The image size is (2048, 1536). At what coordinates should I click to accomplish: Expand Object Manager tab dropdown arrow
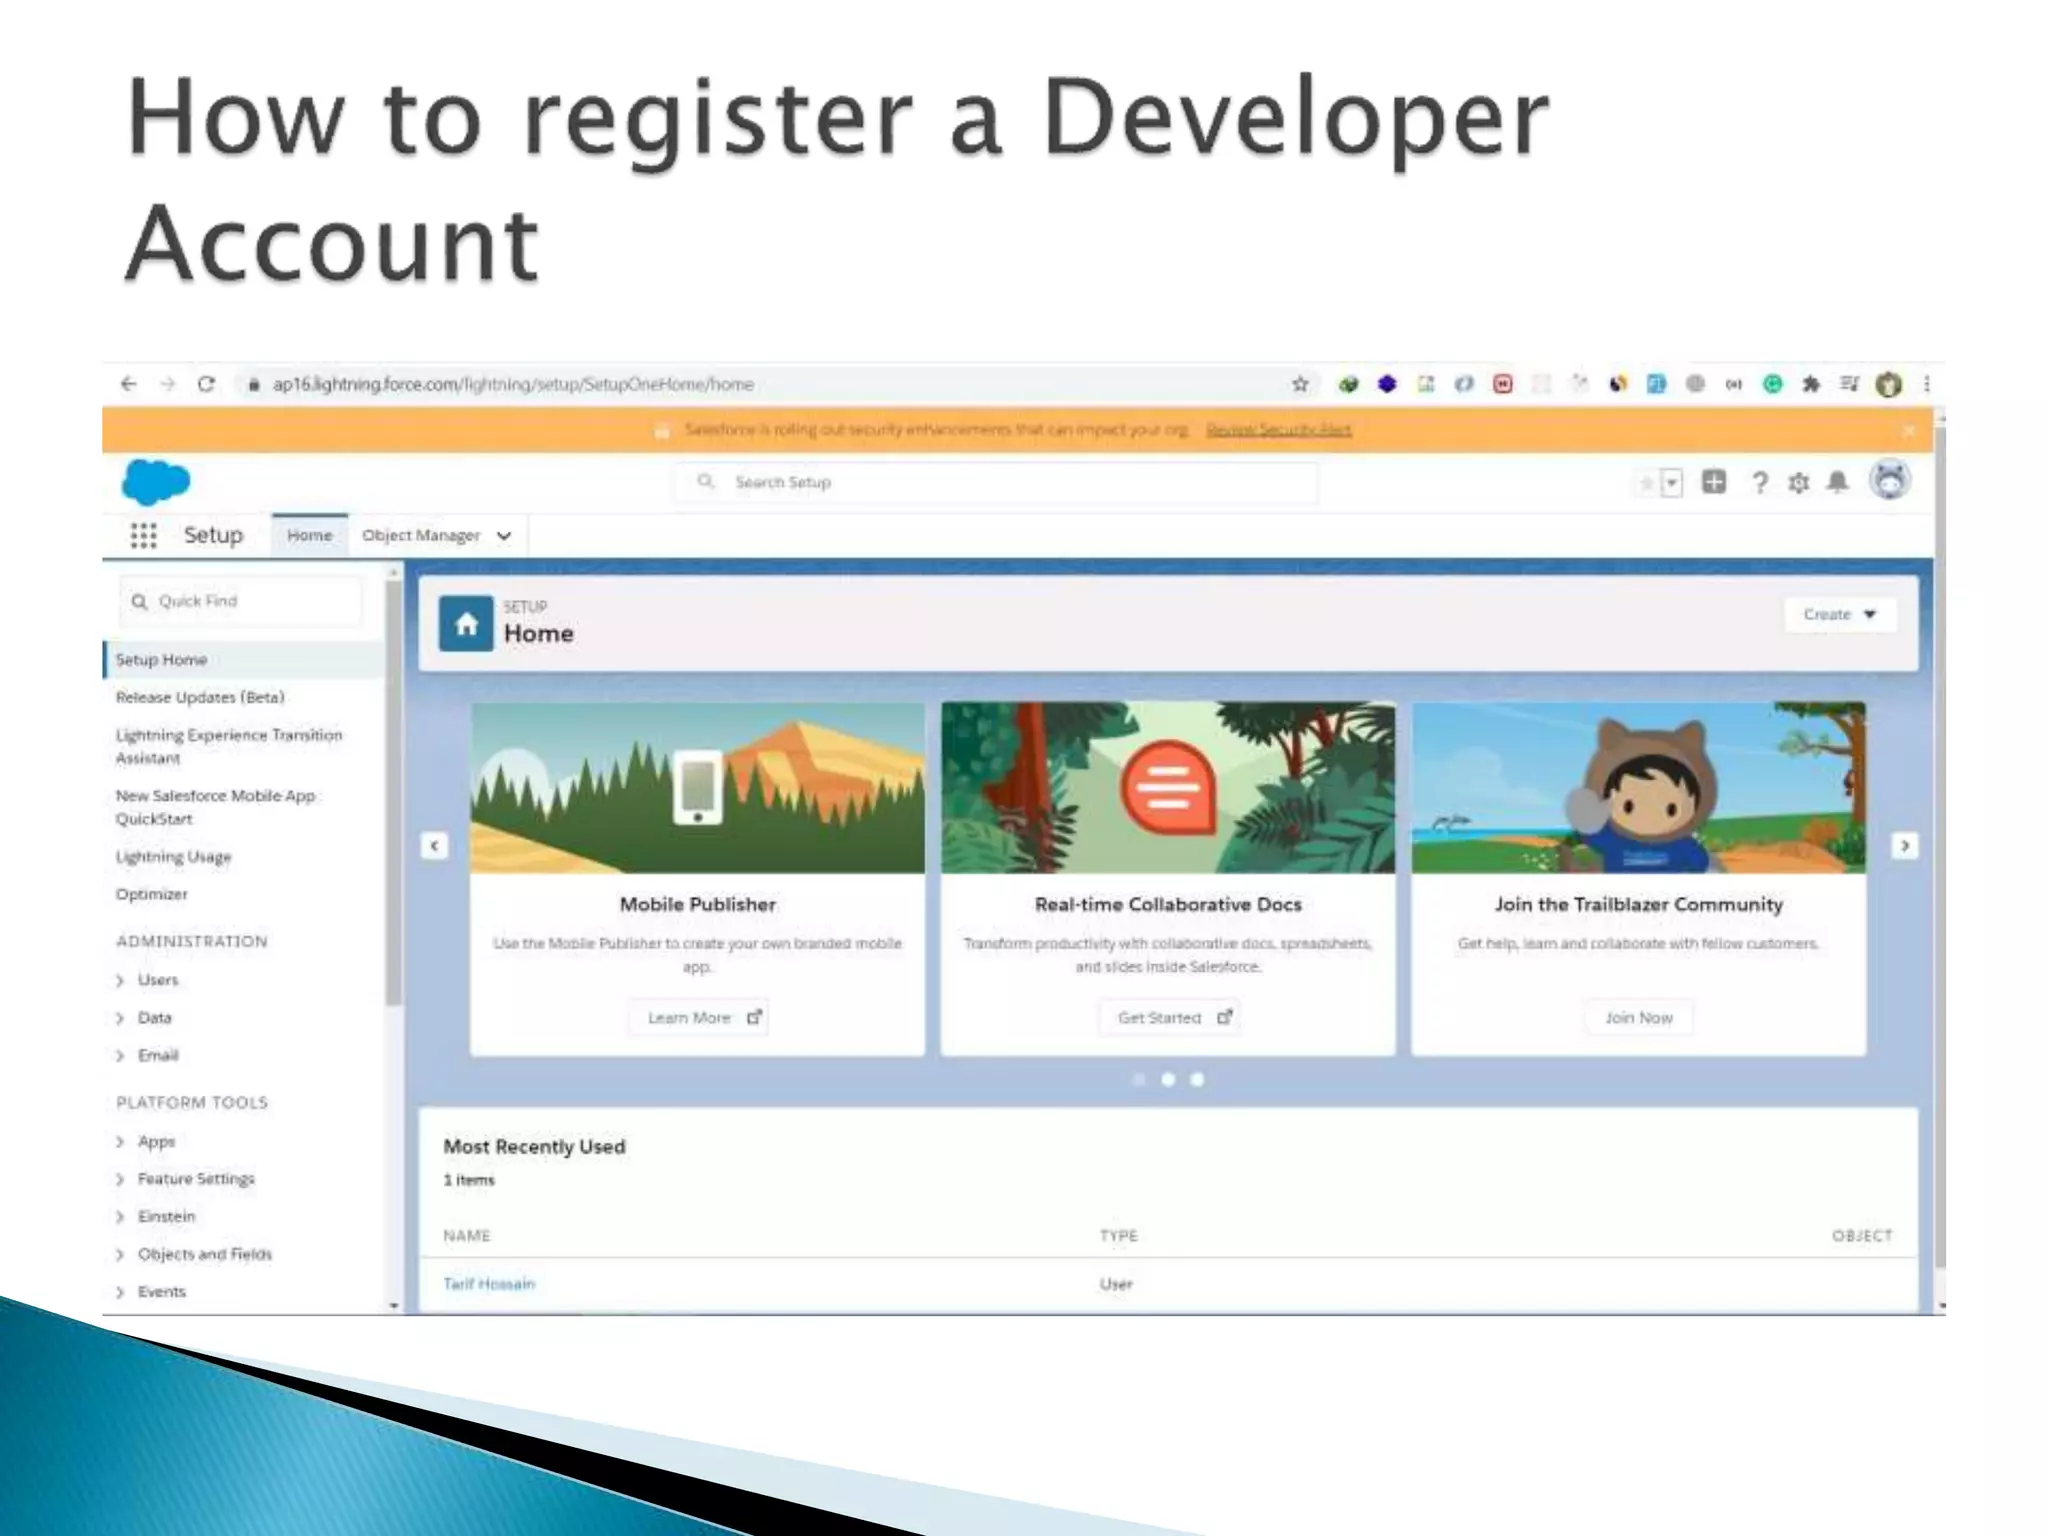pyautogui.click(x=504, y=536)
